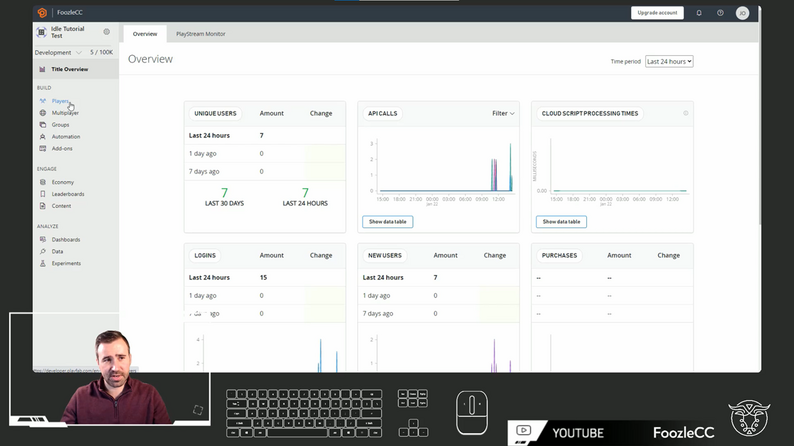Open the Multiplayer menu item
This screenshot has height=446, width=794.
click(x=65, y=113)
